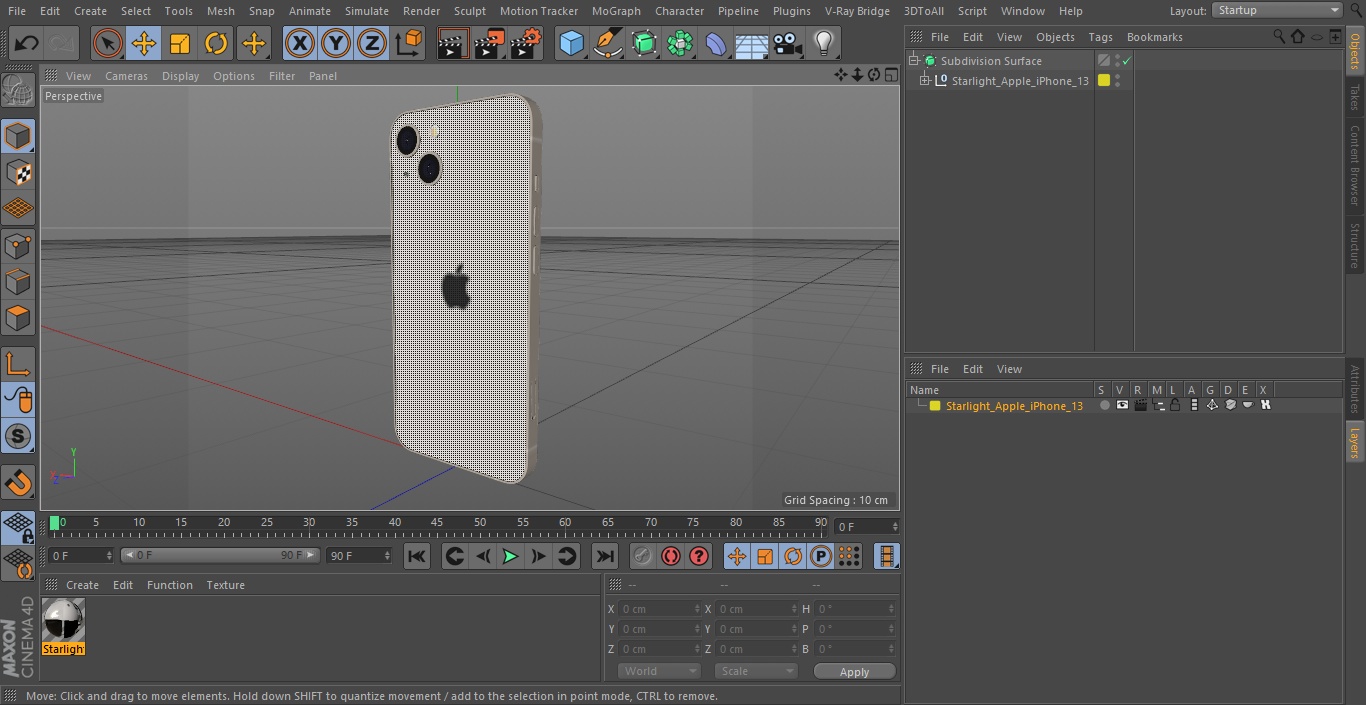
Task: Open the MoGraph menu
Action: [x=616, y=11]
